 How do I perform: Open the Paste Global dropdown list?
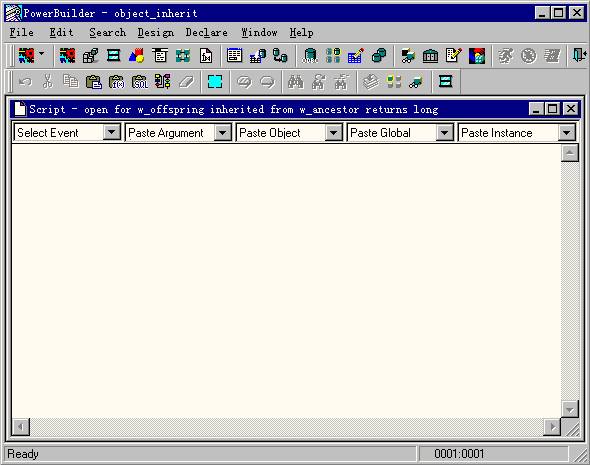[x=444, y=132]
